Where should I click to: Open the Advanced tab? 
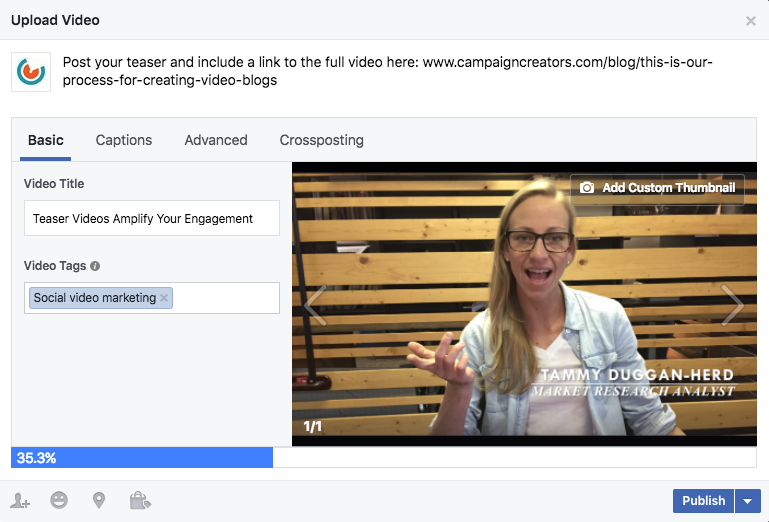(216, 140)
